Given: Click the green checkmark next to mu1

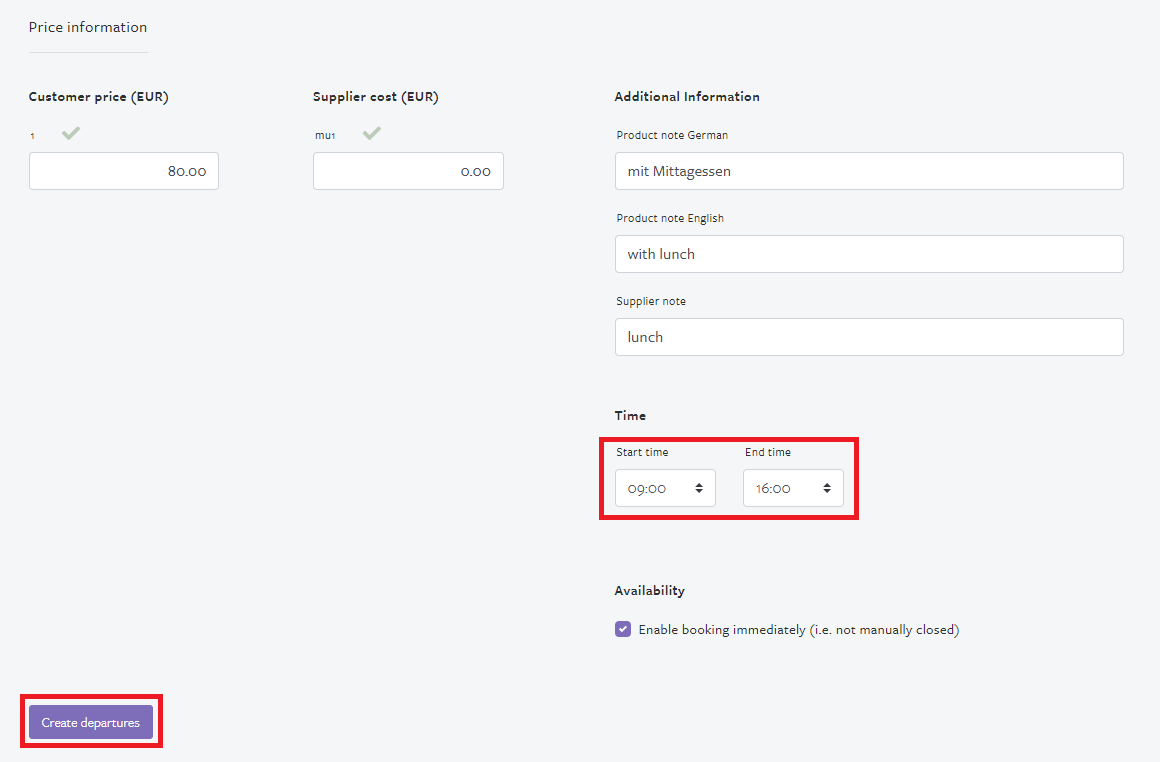Looking at the screenshot, I should pos(372,133).
